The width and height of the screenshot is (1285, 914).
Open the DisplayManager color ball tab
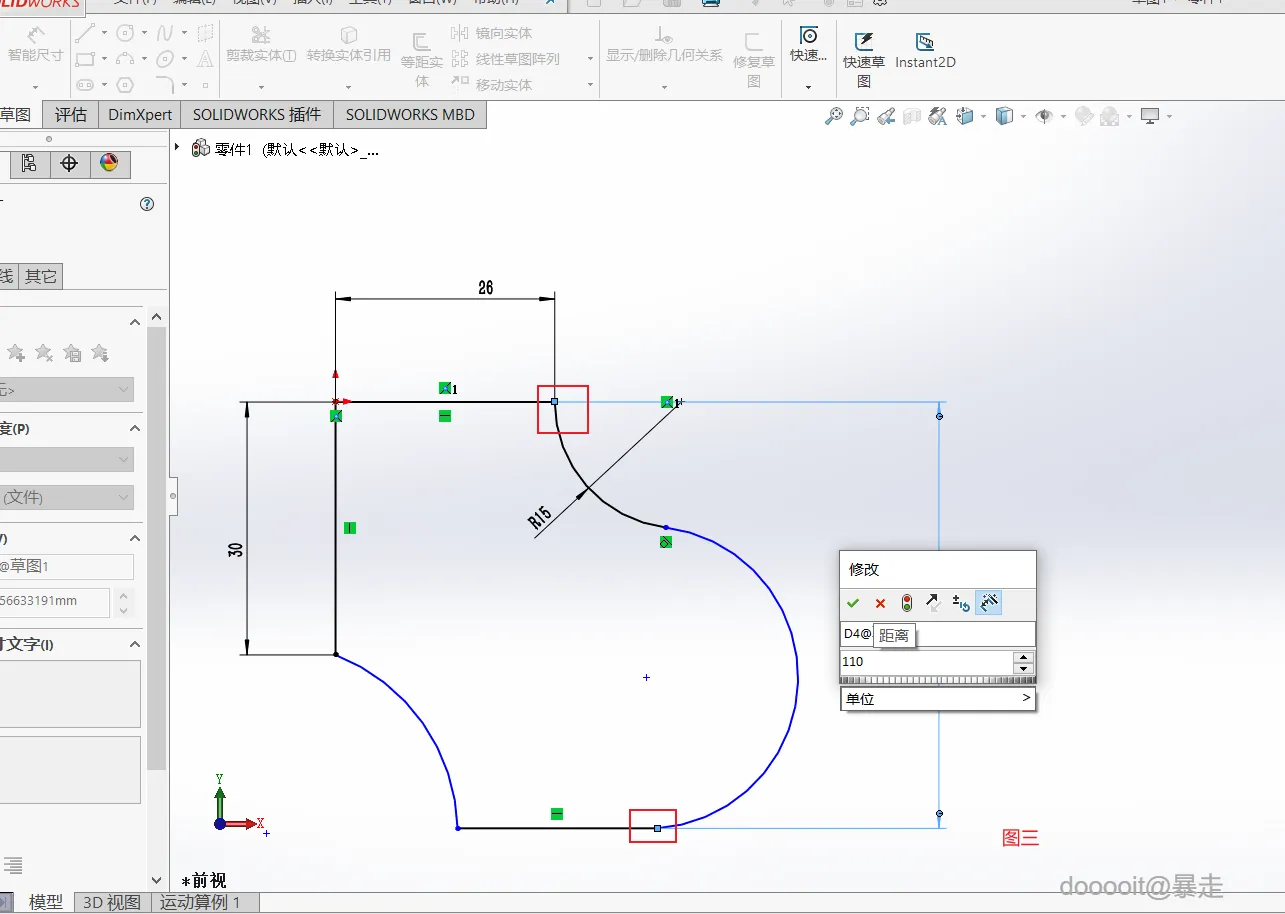pyautogui.click(x=109, y=164)
